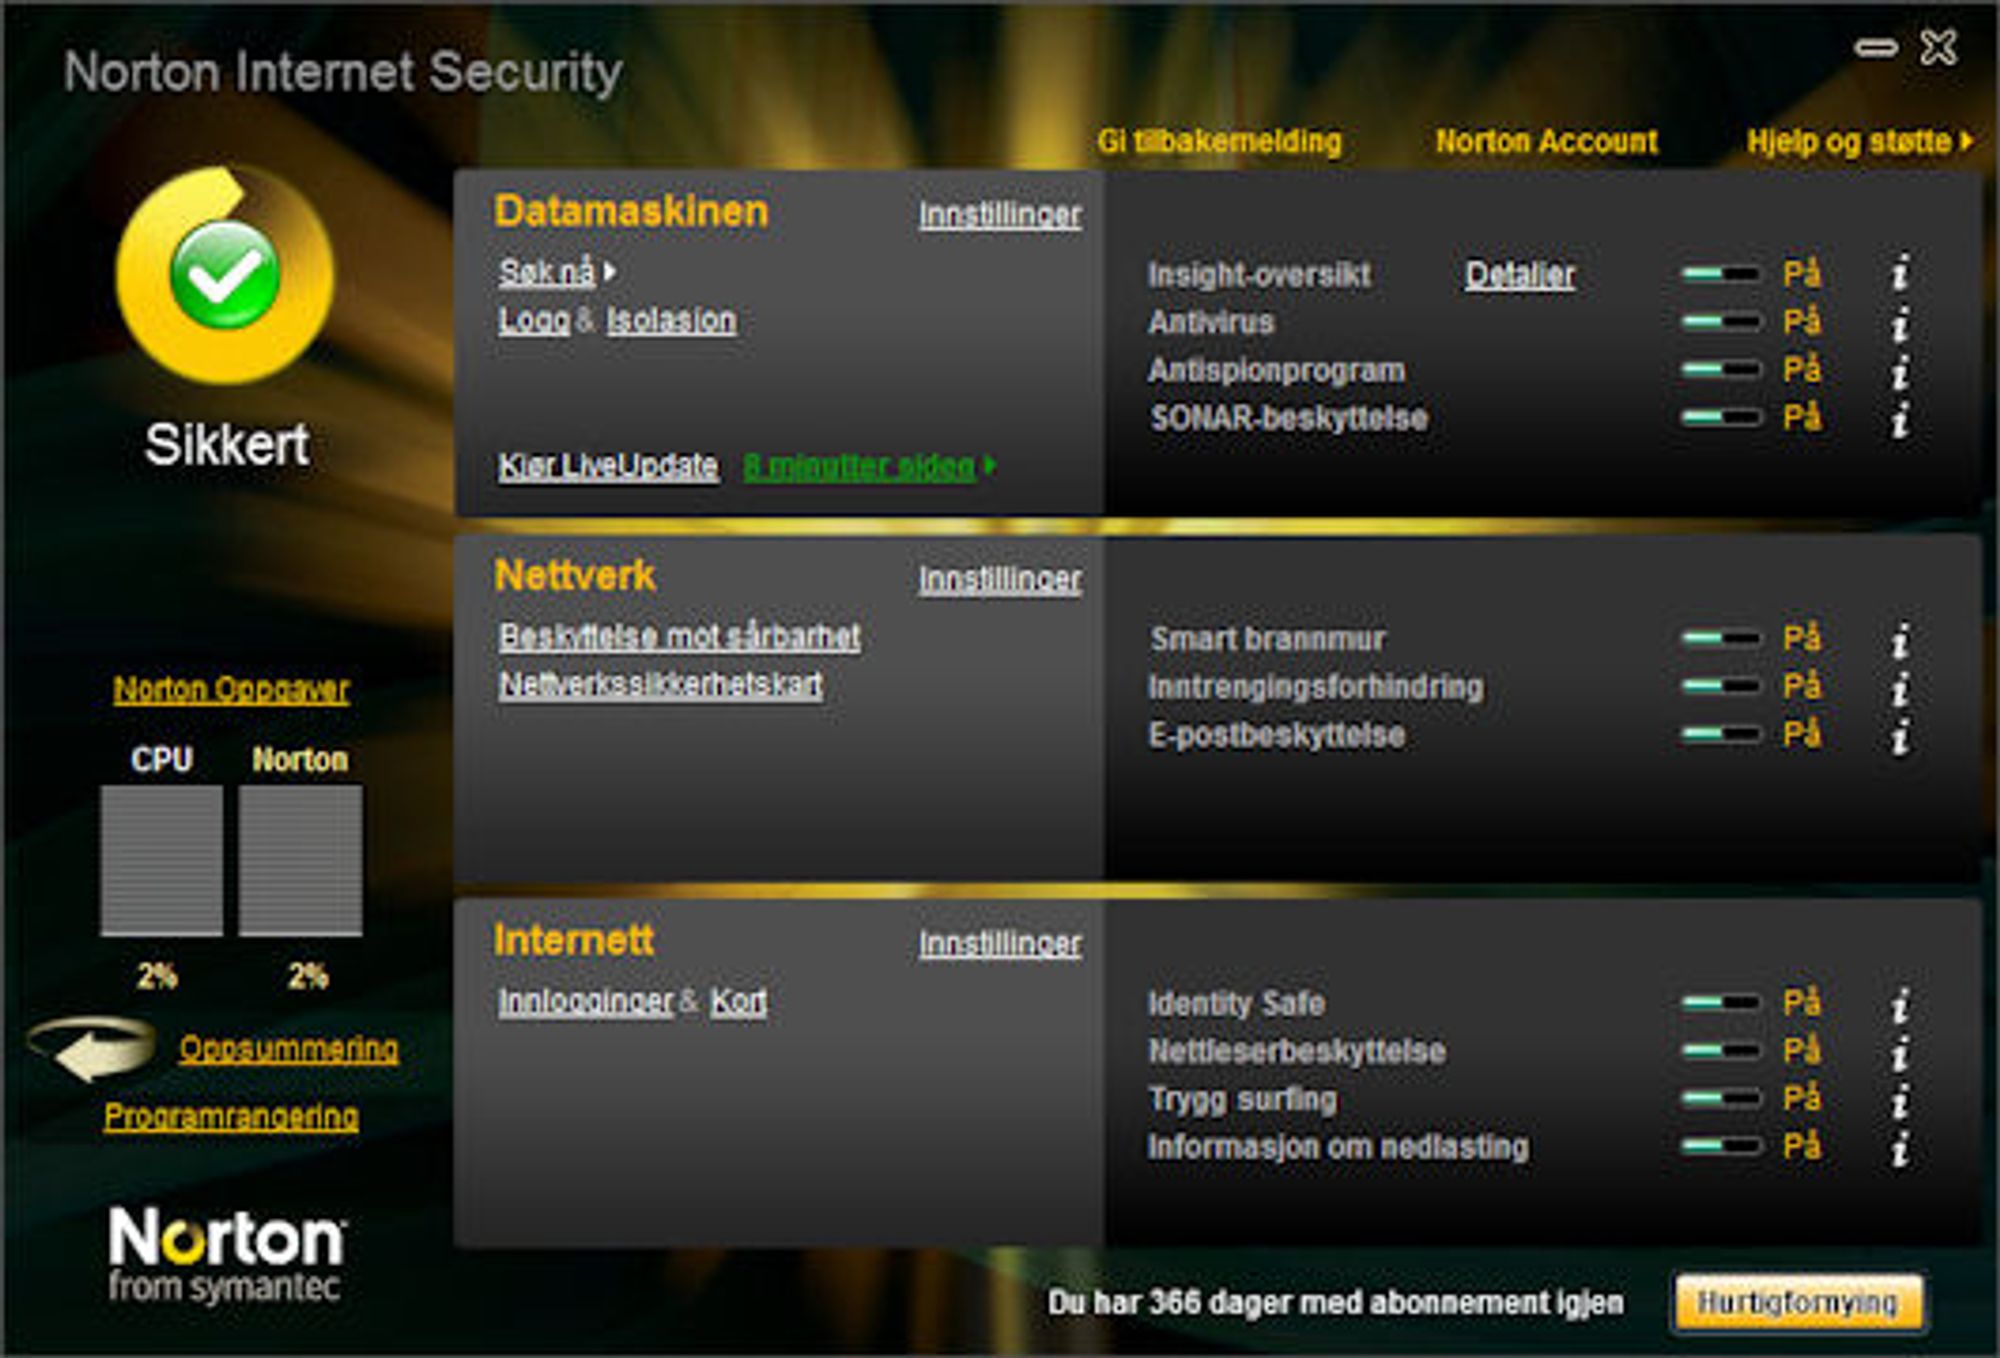Open info icon for Insight-oversikt
Screen dimensions: 2000x1358
1901,273
